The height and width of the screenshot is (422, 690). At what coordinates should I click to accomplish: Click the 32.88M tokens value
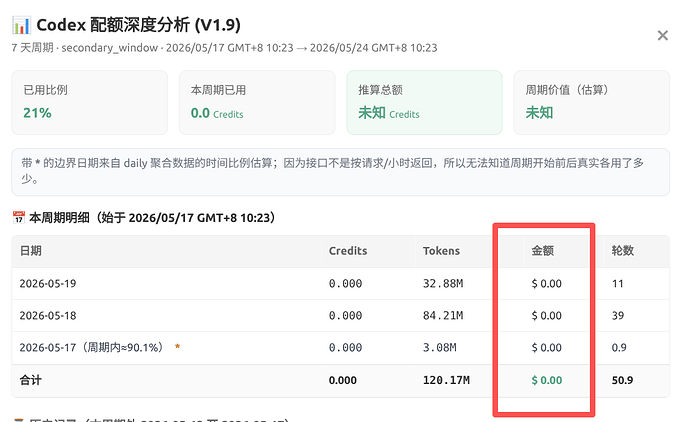point(443,283)
